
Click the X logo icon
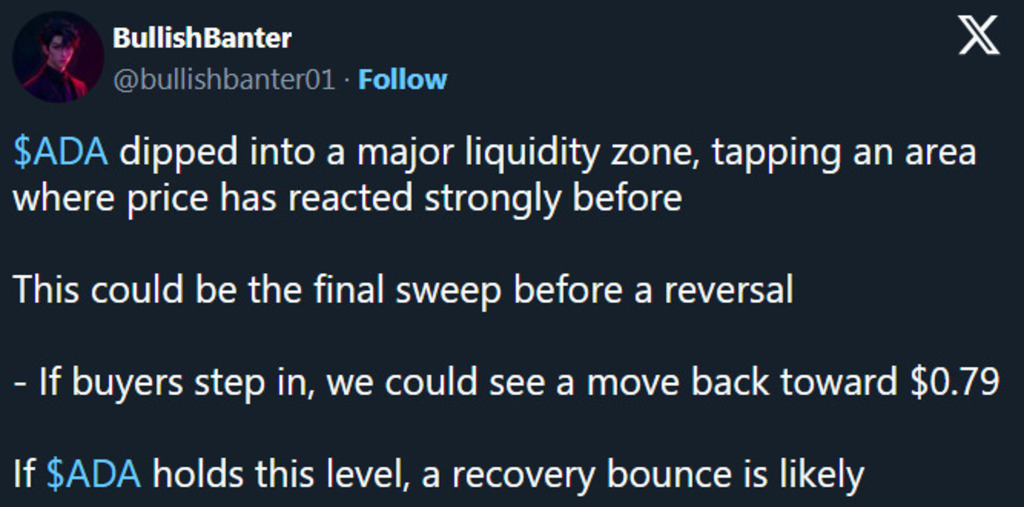pos(978,37)
